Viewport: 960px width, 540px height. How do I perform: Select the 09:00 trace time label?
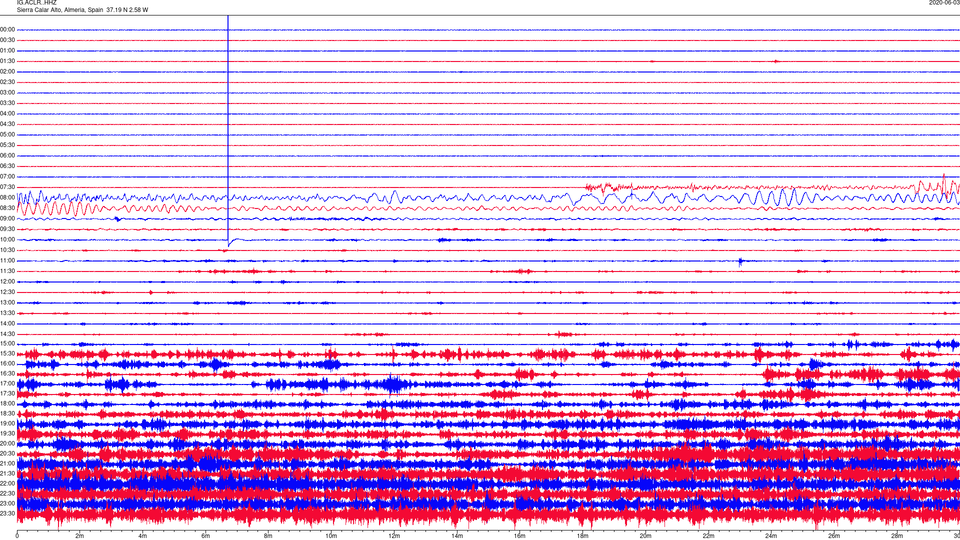[x=7, y=219]
